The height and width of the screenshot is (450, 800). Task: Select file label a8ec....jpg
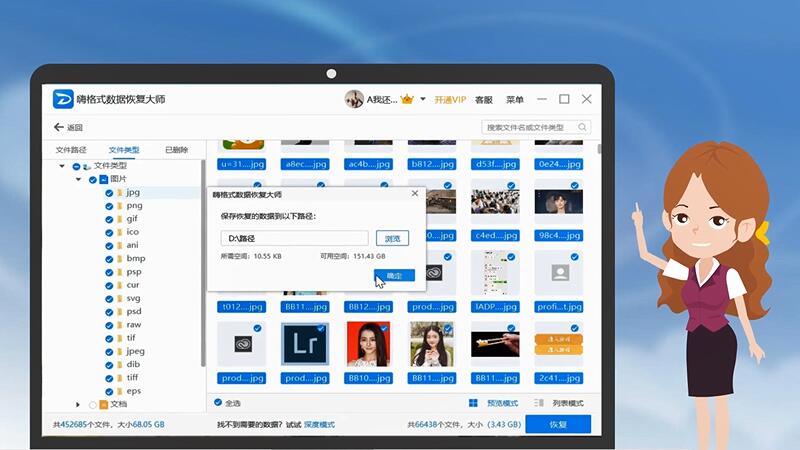tap(305, 164)
